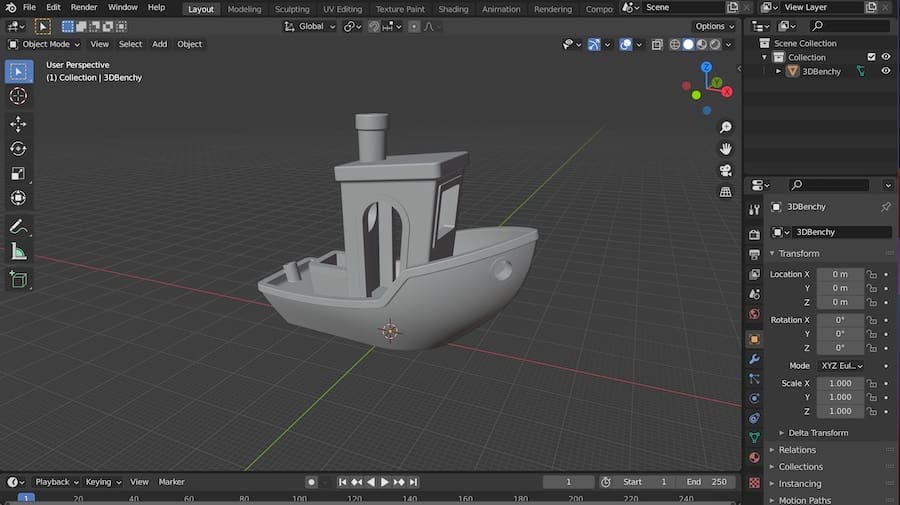Expand the 3DBenchy tree item

(778, 71)
